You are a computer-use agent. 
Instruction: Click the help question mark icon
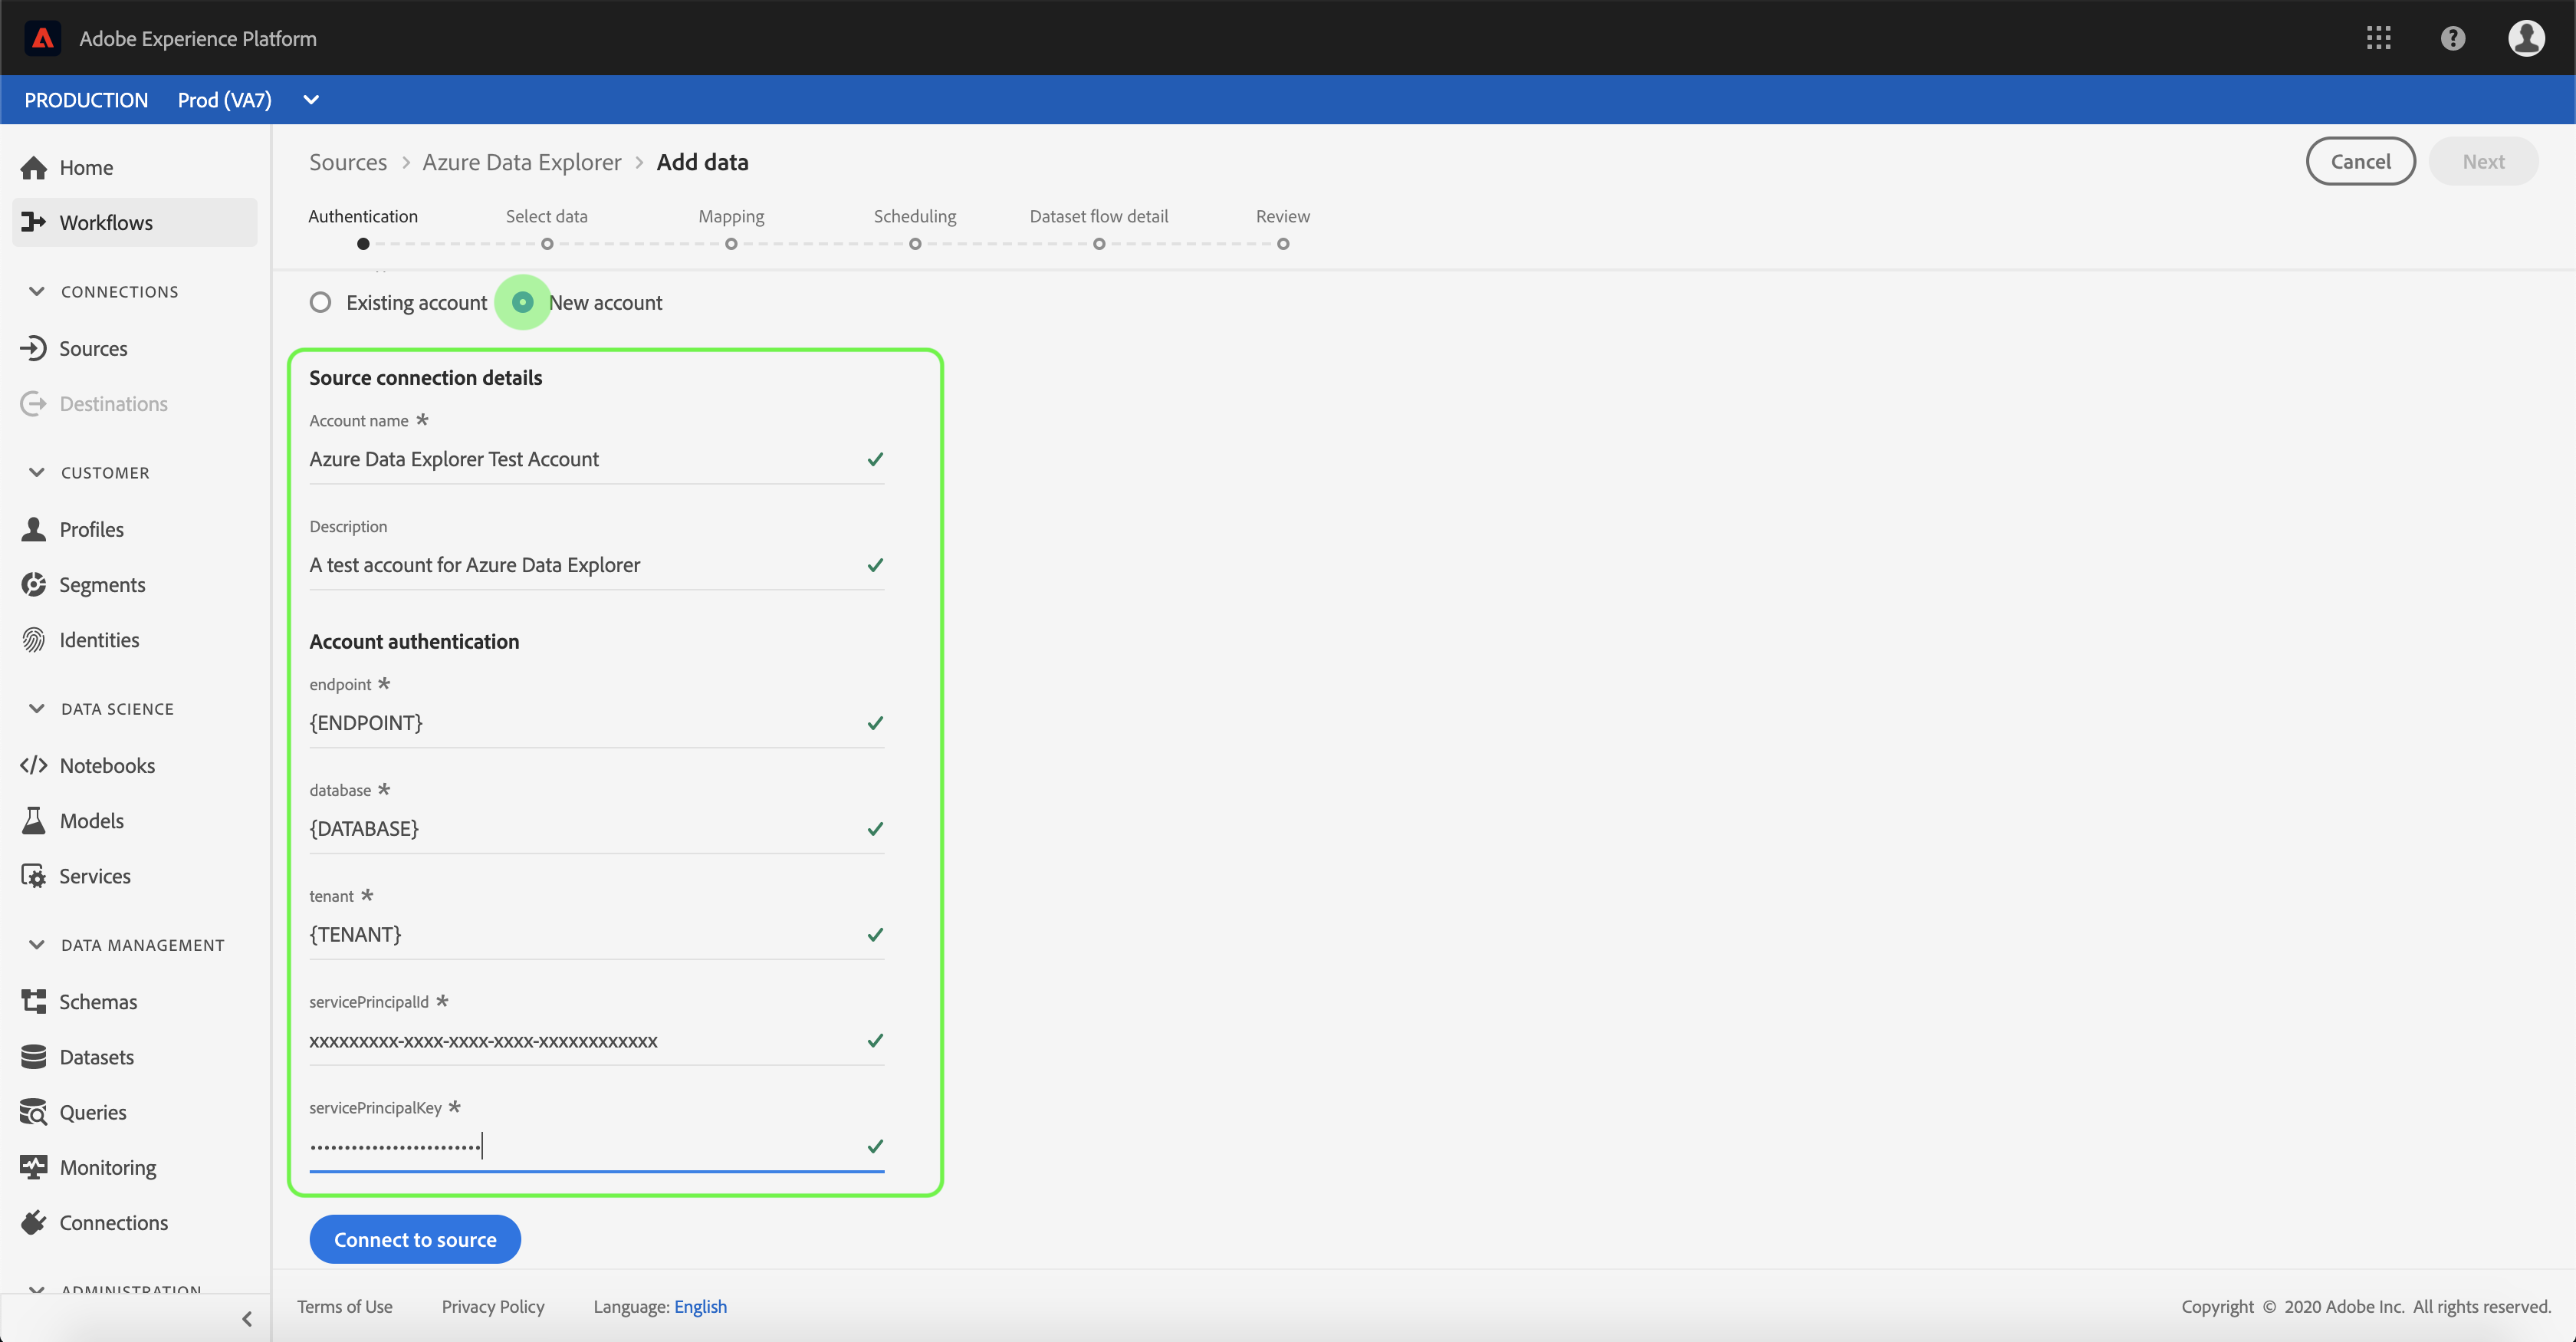click(x=2452, y=38)
